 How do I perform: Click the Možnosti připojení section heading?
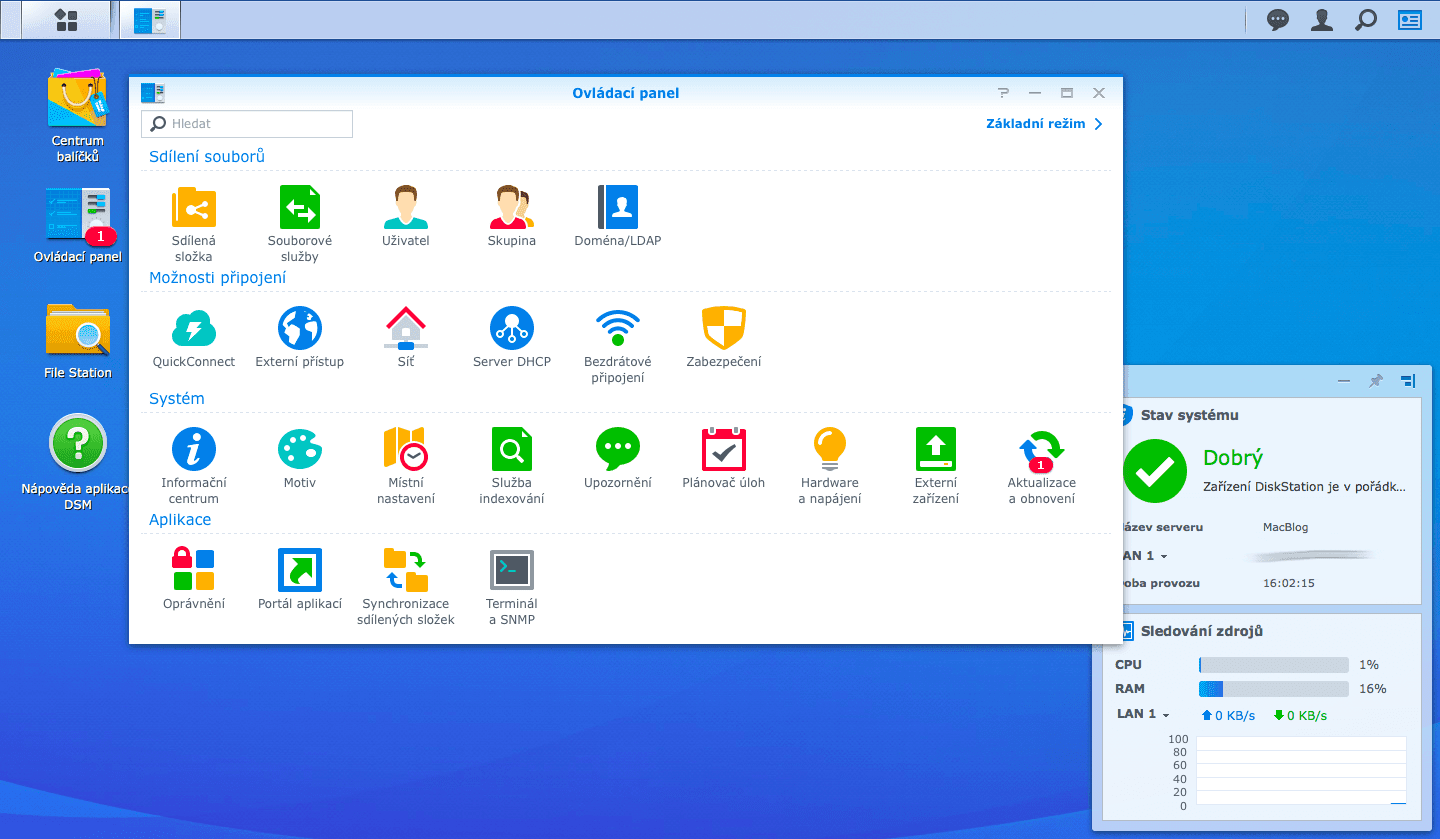click(x=218, y=278)
